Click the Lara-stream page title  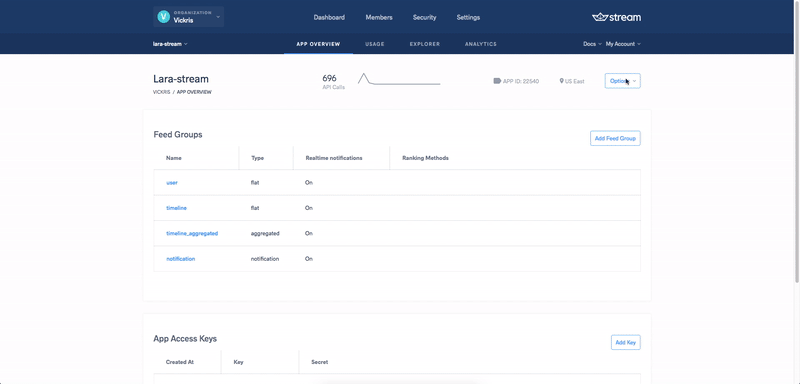click(181, 79)
